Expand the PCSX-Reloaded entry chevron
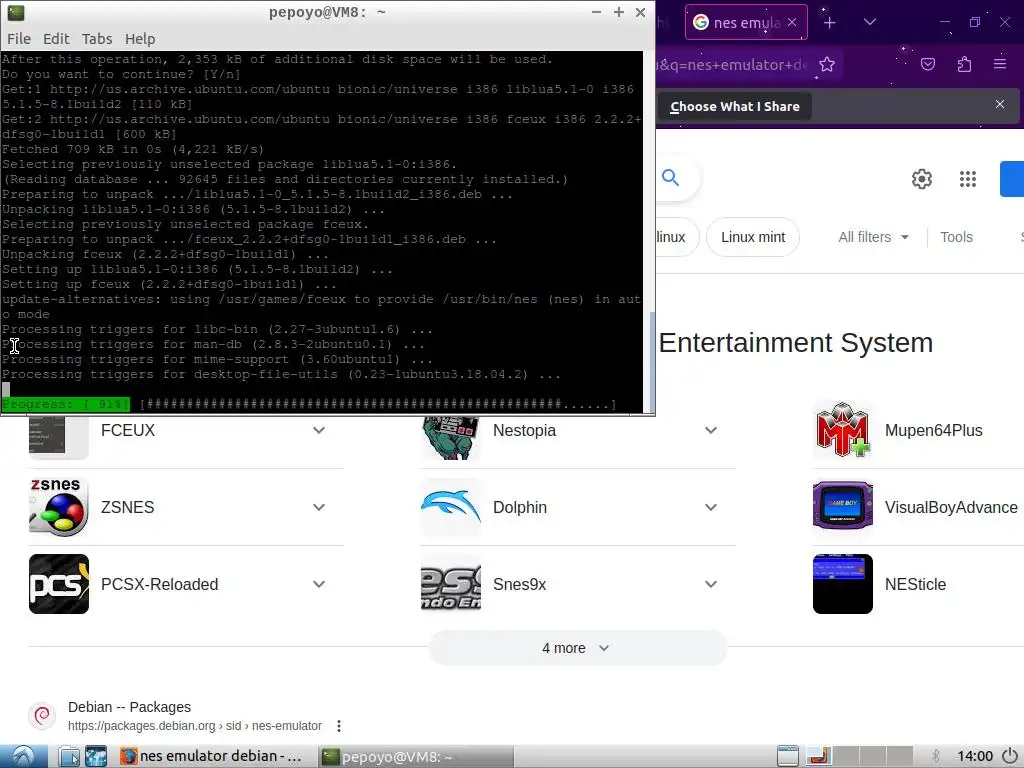Screen dimensions: 1024x768 pyautogui.click(x=319, y=584)
